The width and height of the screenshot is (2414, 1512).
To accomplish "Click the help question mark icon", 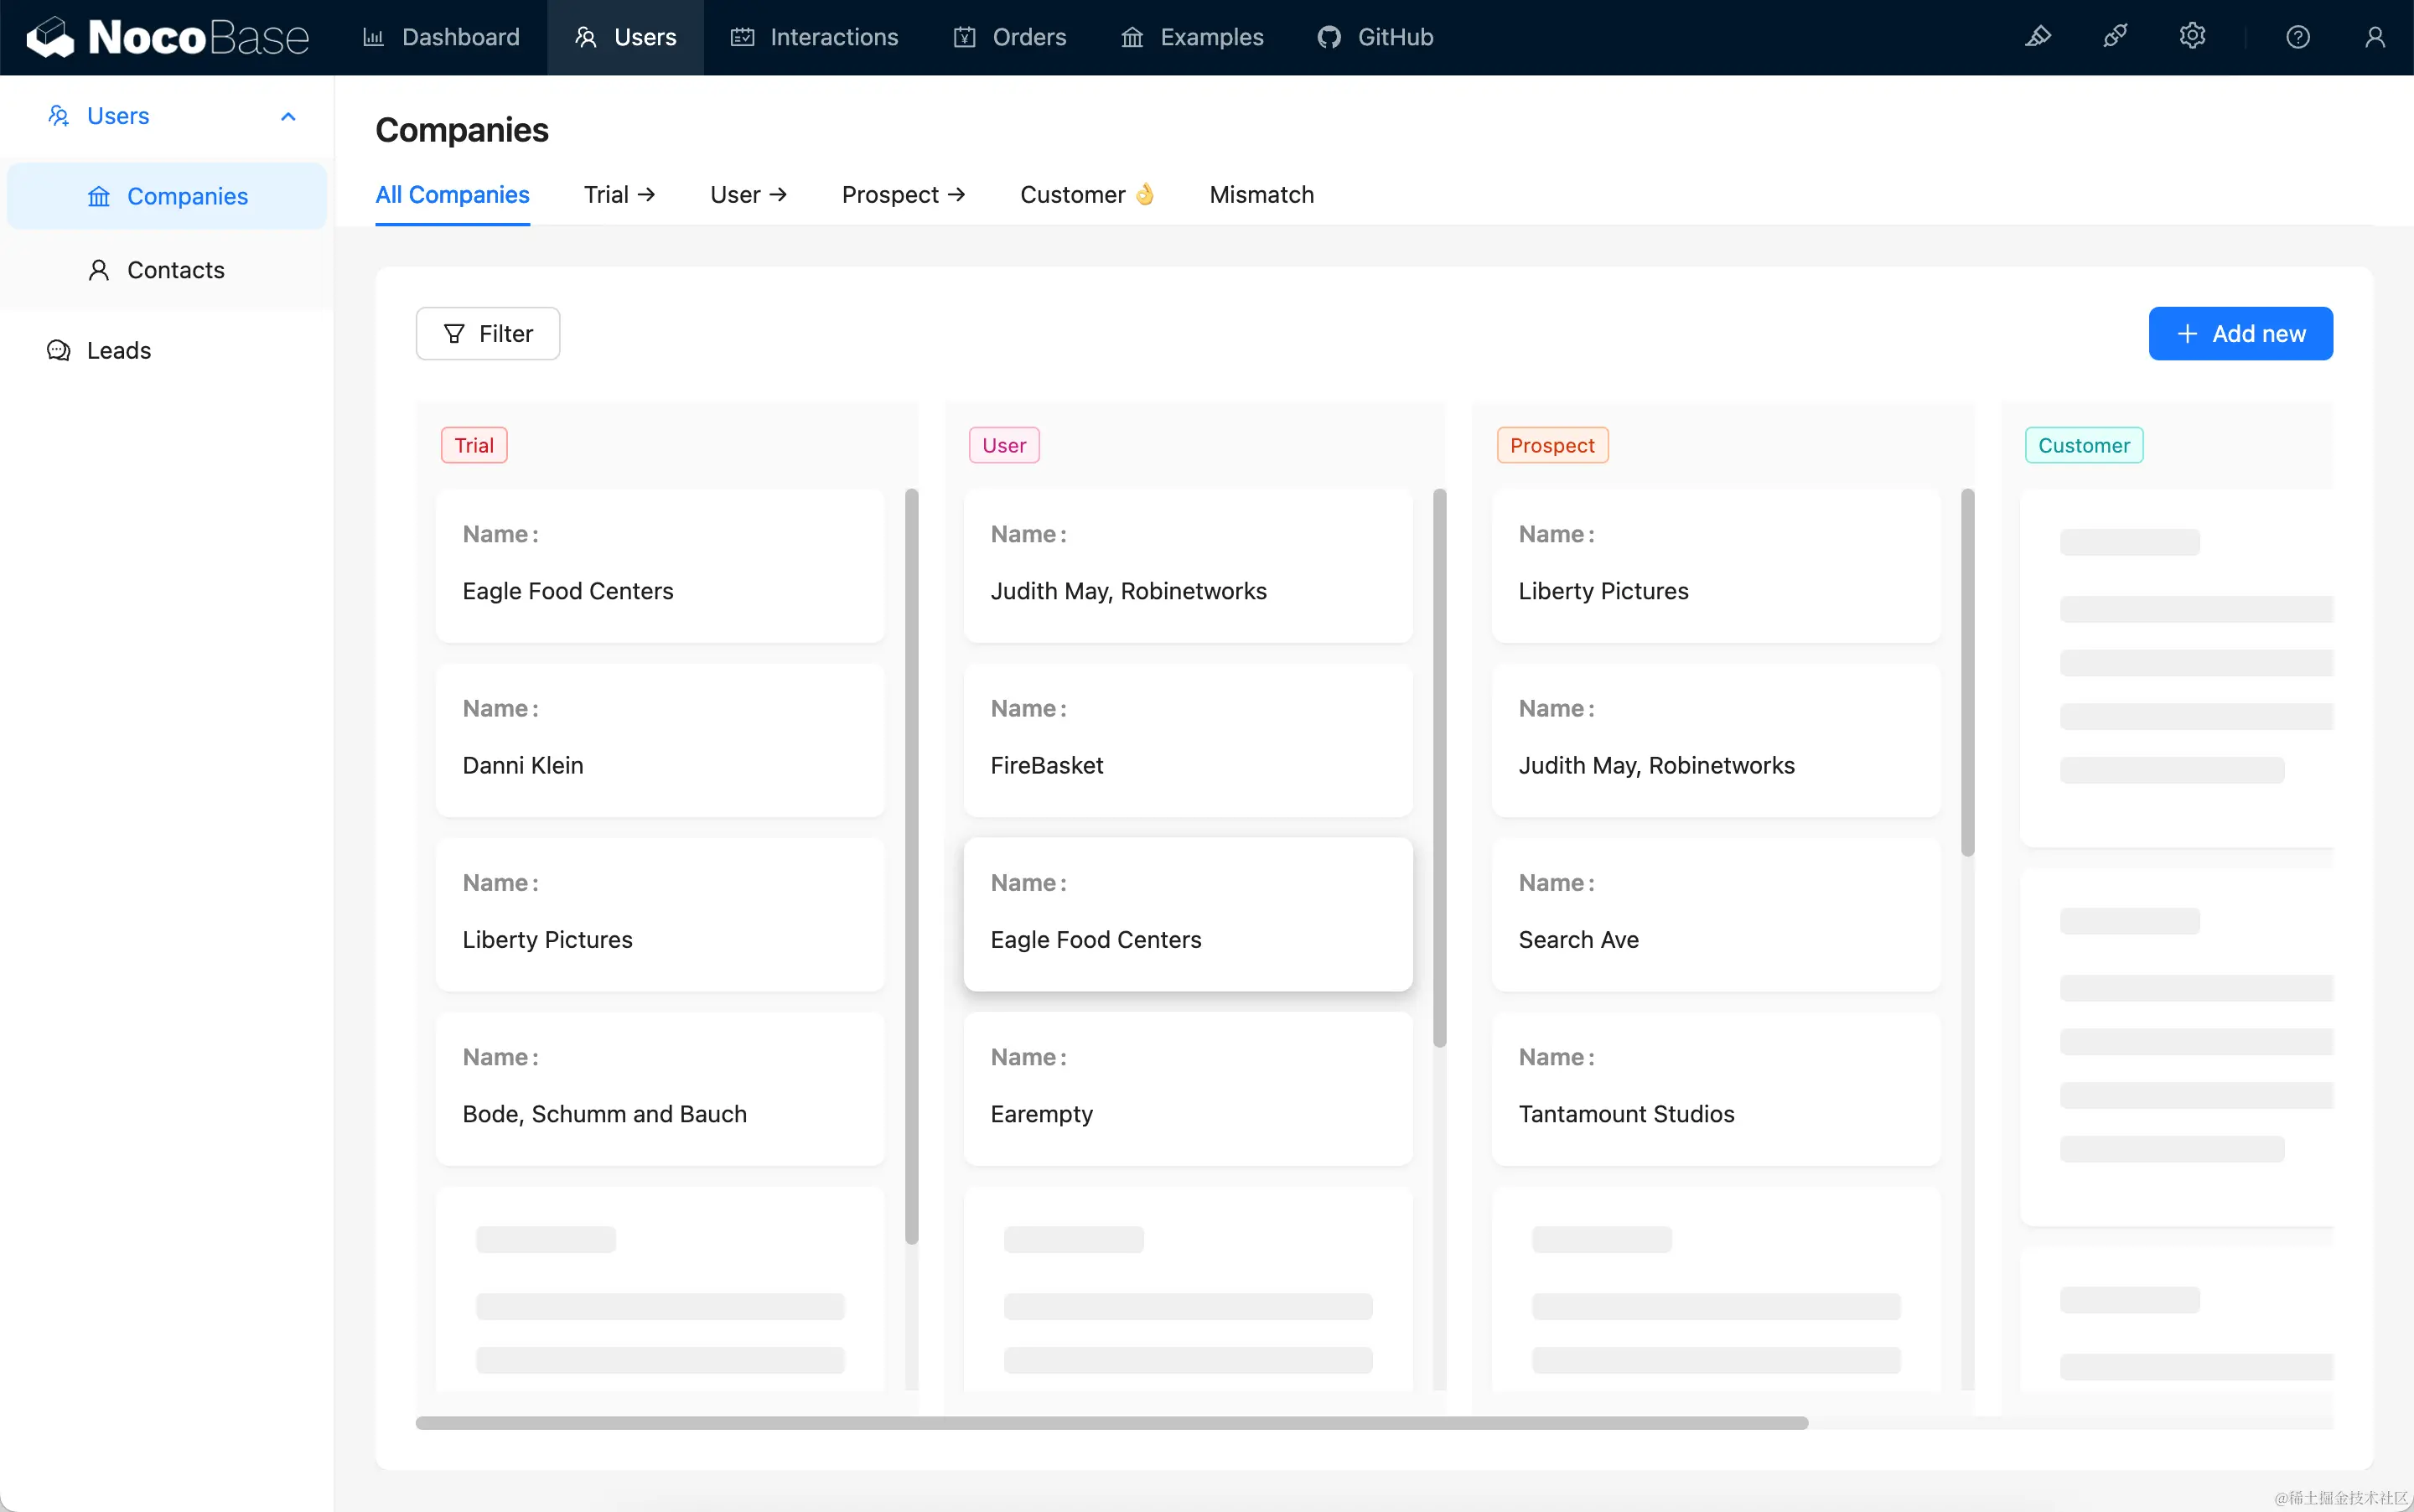I will [x=2298, y=37].
